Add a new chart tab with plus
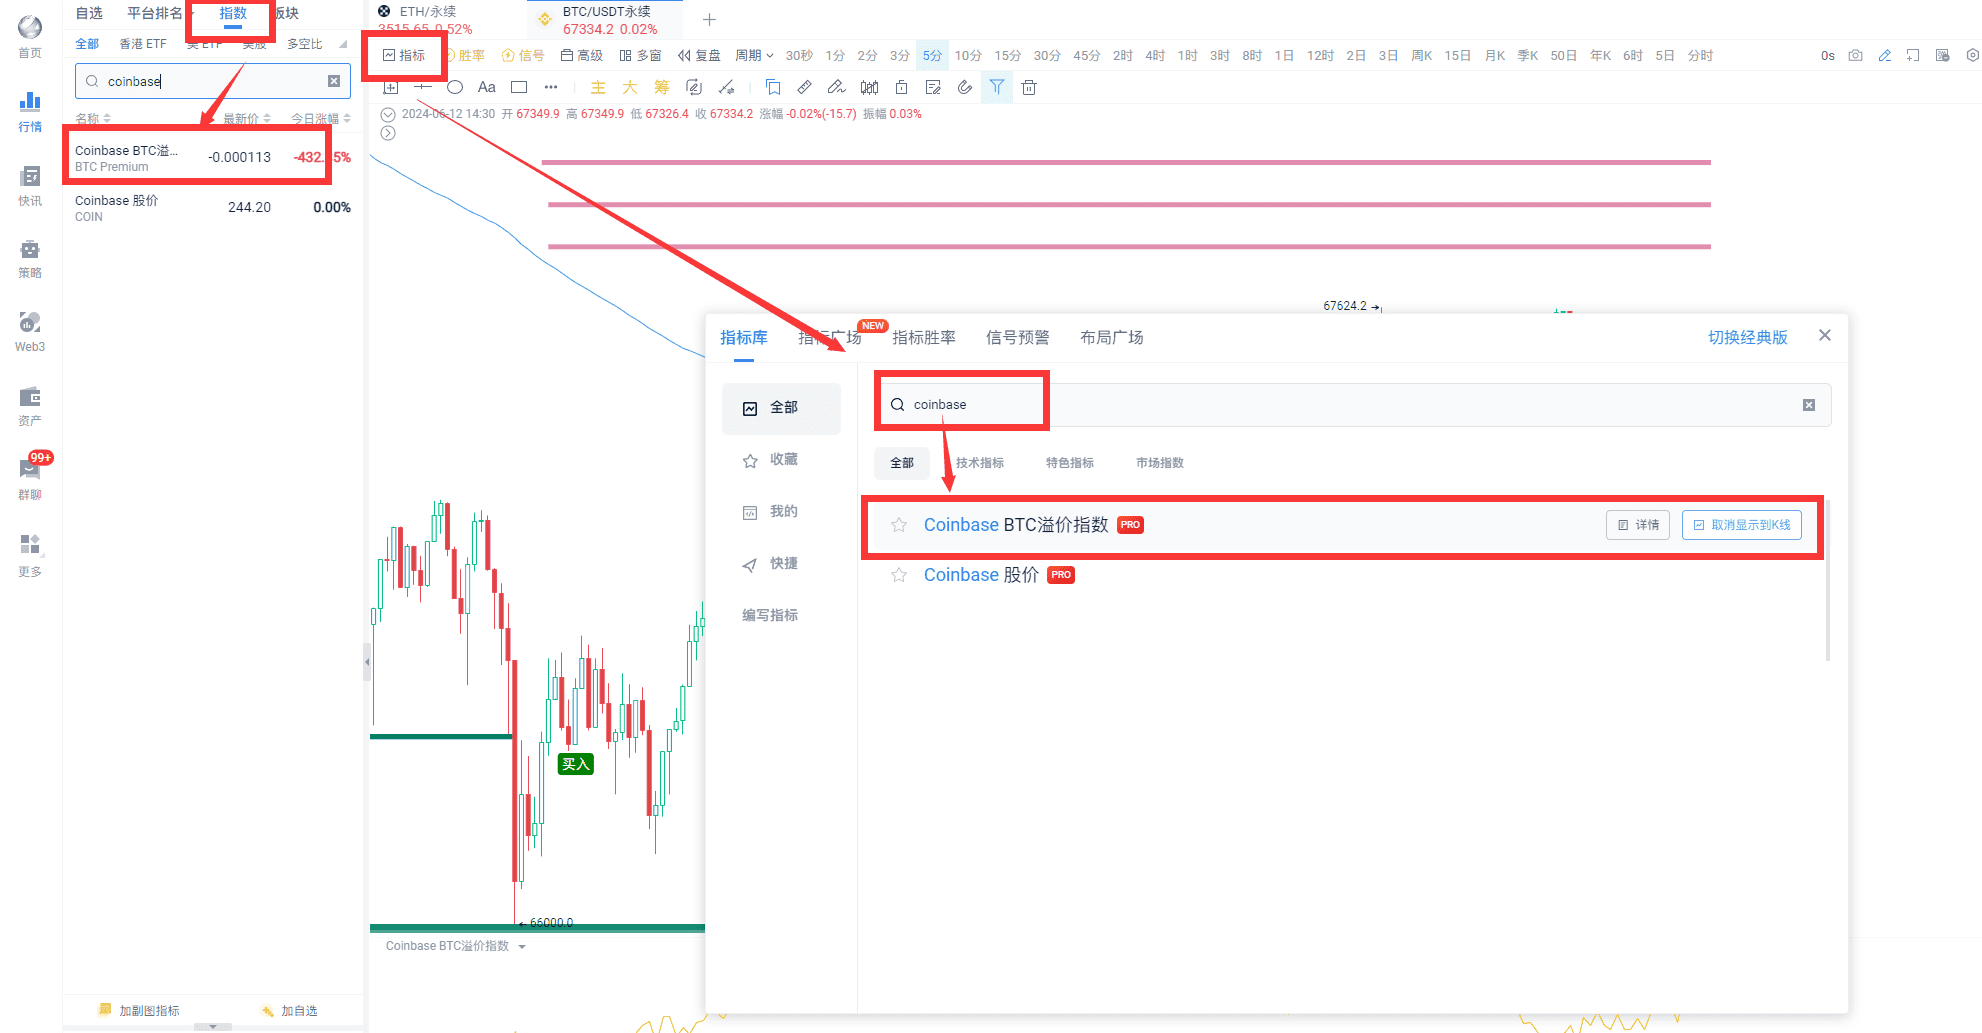The image size is (1982, 1033). pyautogui.click(x=709, y=19)
